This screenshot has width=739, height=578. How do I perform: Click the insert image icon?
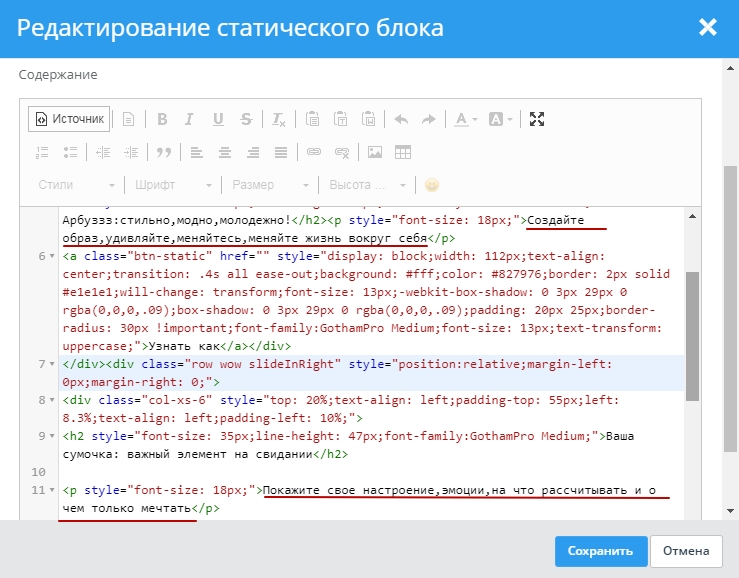point(375,152)
